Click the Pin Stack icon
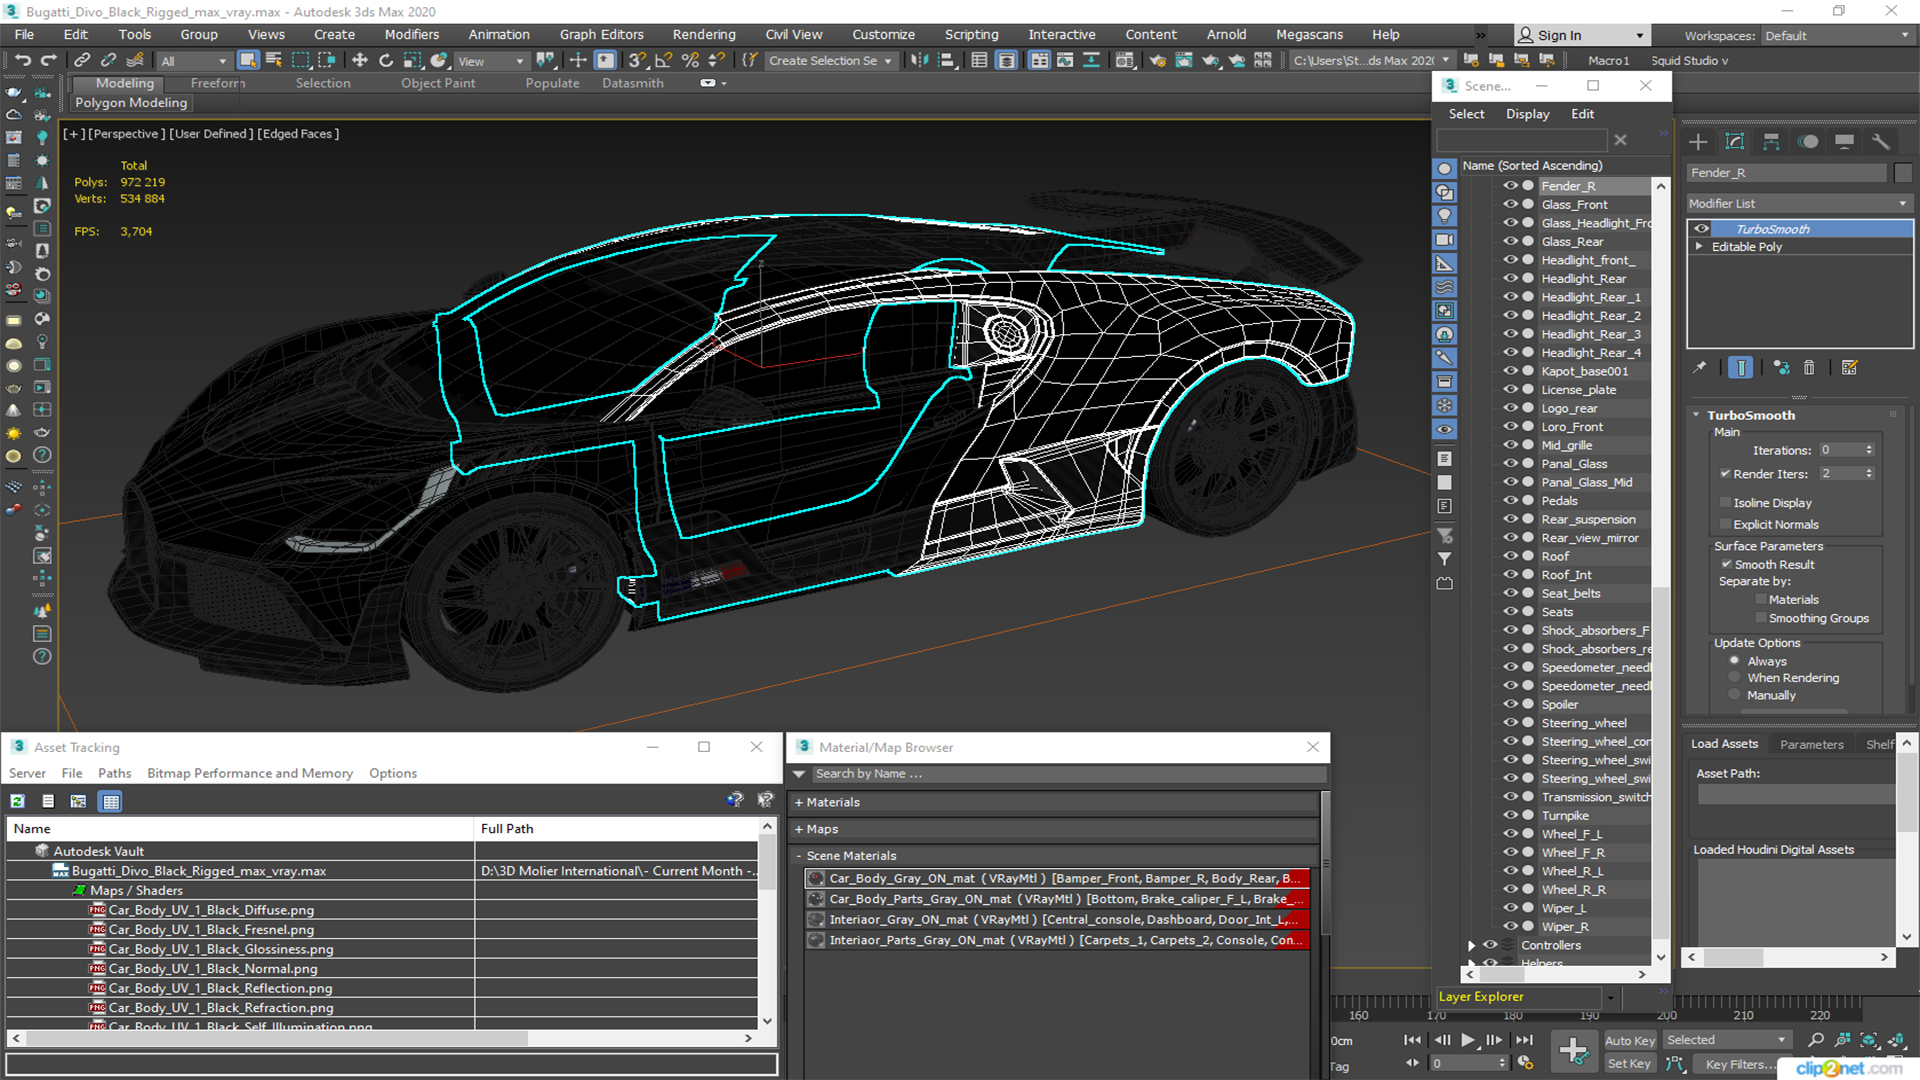Viewport: 1920px width, 1080px height. [1700, 368]
